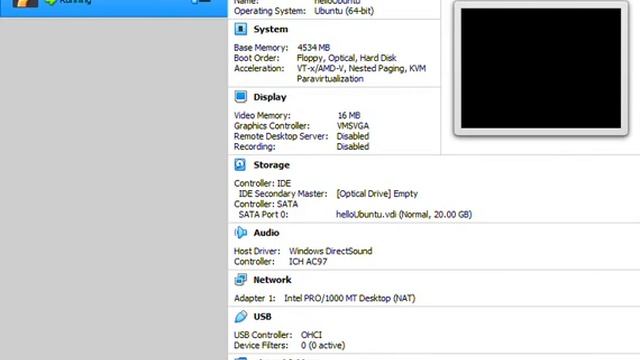Click the Base Memory value 4534 MB
Viewport: 640px width, 360px height.
(313, 48)
